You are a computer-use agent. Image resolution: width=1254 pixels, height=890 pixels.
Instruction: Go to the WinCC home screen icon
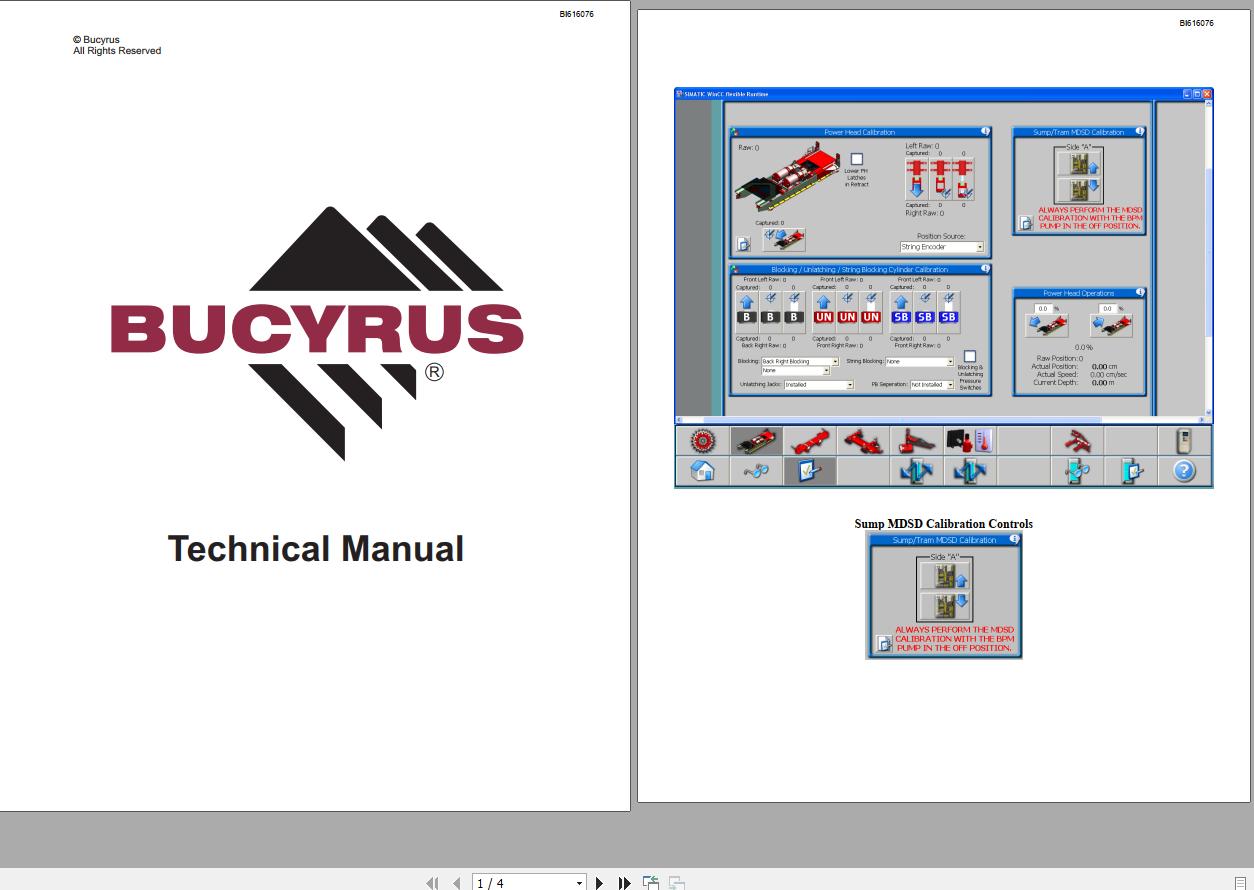click(703, 471)
